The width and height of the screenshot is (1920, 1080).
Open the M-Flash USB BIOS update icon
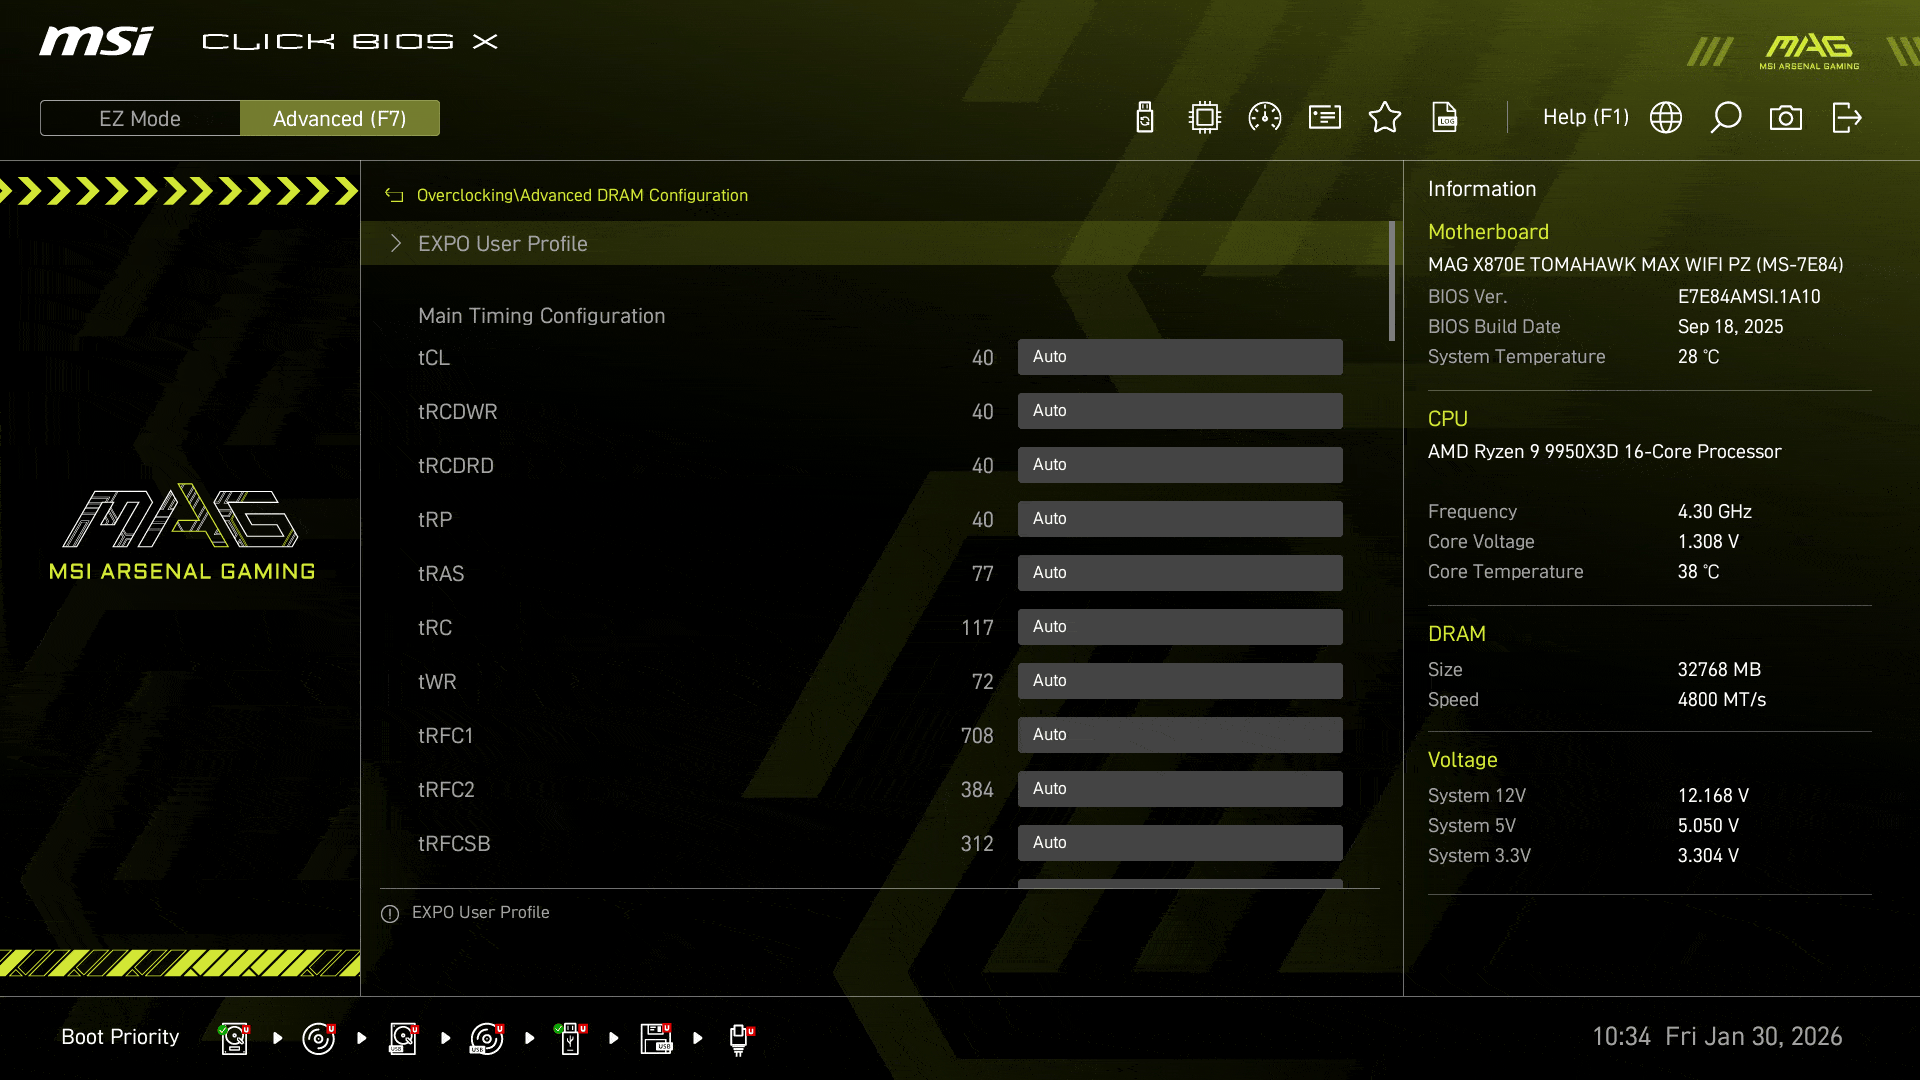[1145, 117]
